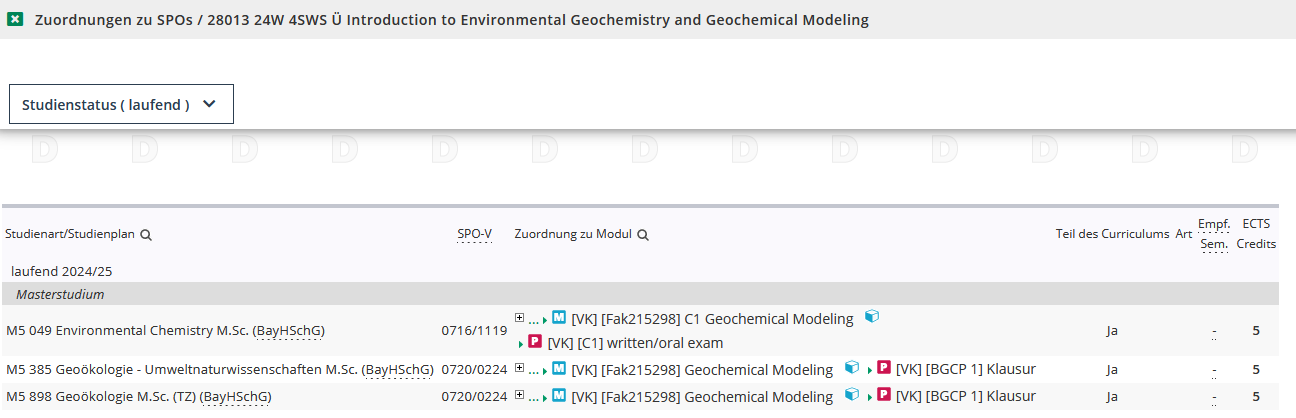Viewport: 1296px width, 418px height.
Task: Expand plus box in Geoökologie Umweltnaturwissenschaften row
Action: [519, 368]
